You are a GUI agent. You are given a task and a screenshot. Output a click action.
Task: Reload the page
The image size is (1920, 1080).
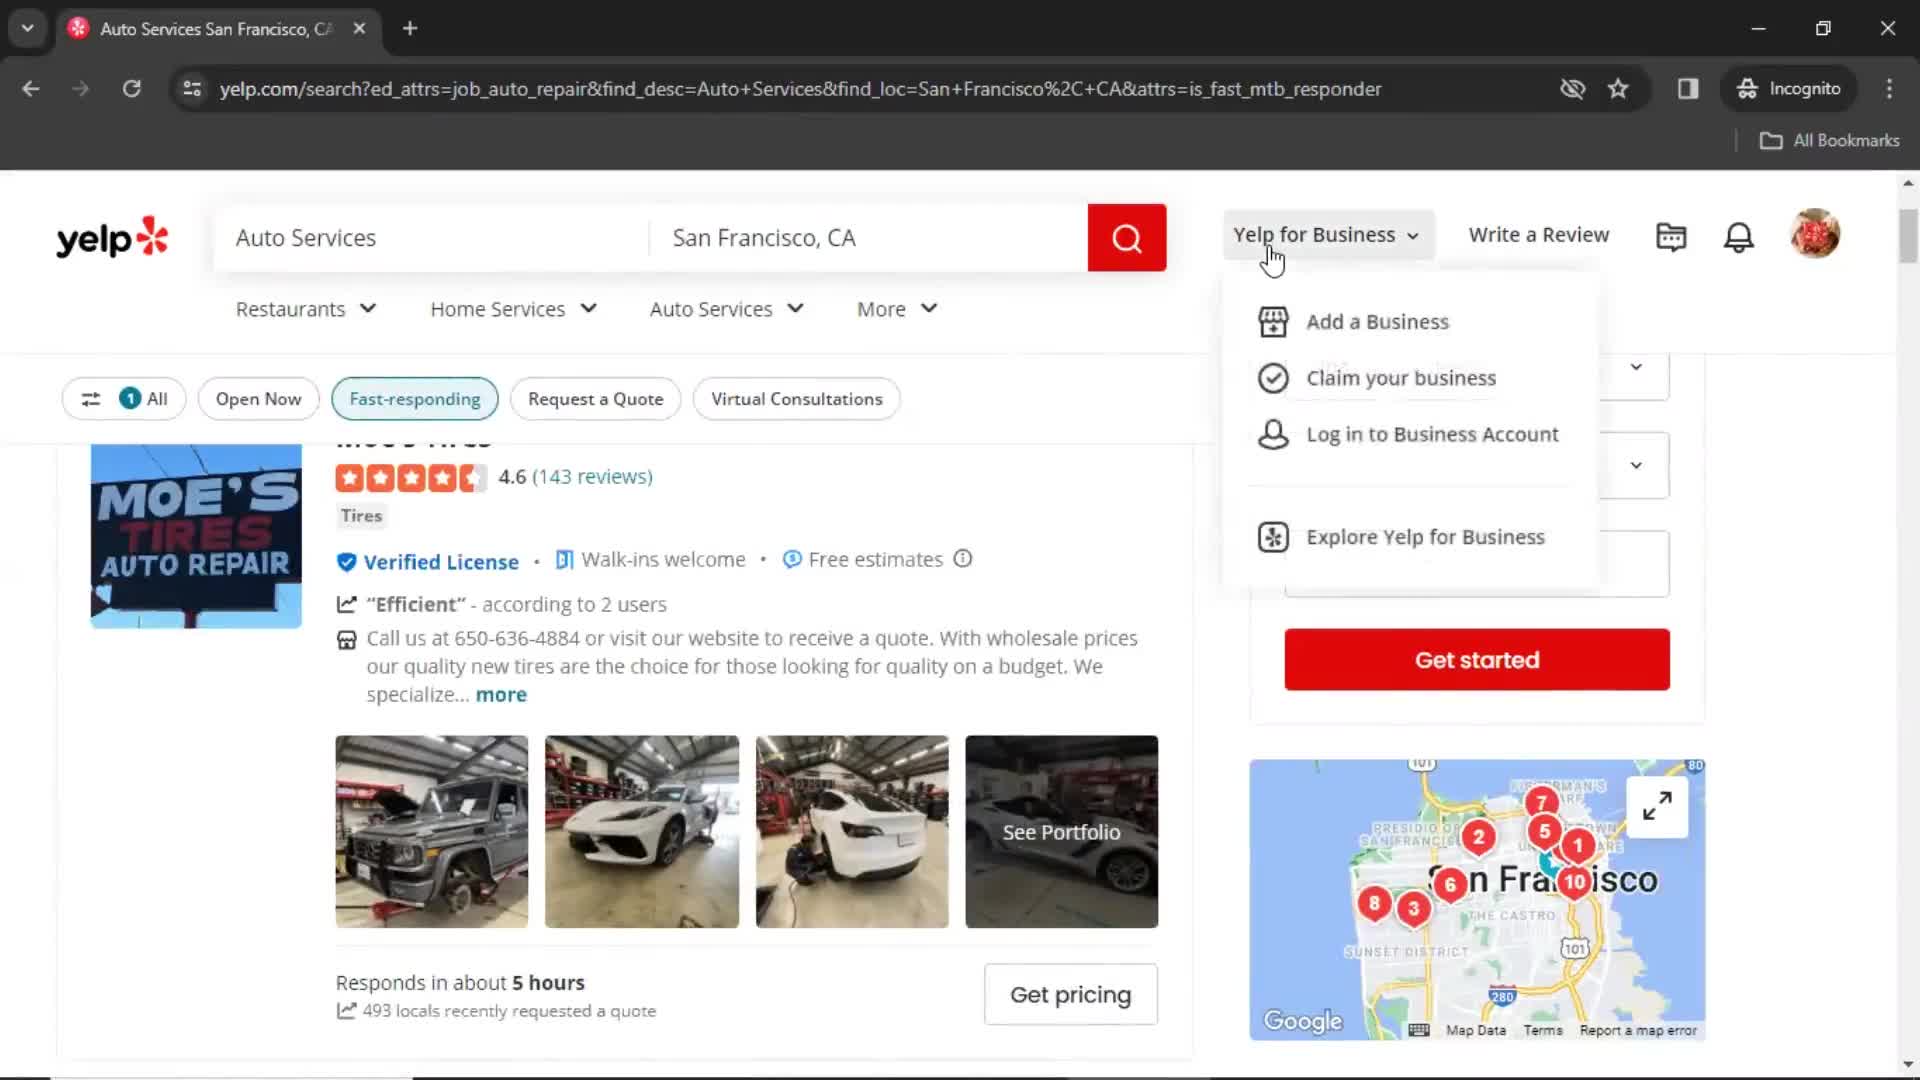pos(131,89)
